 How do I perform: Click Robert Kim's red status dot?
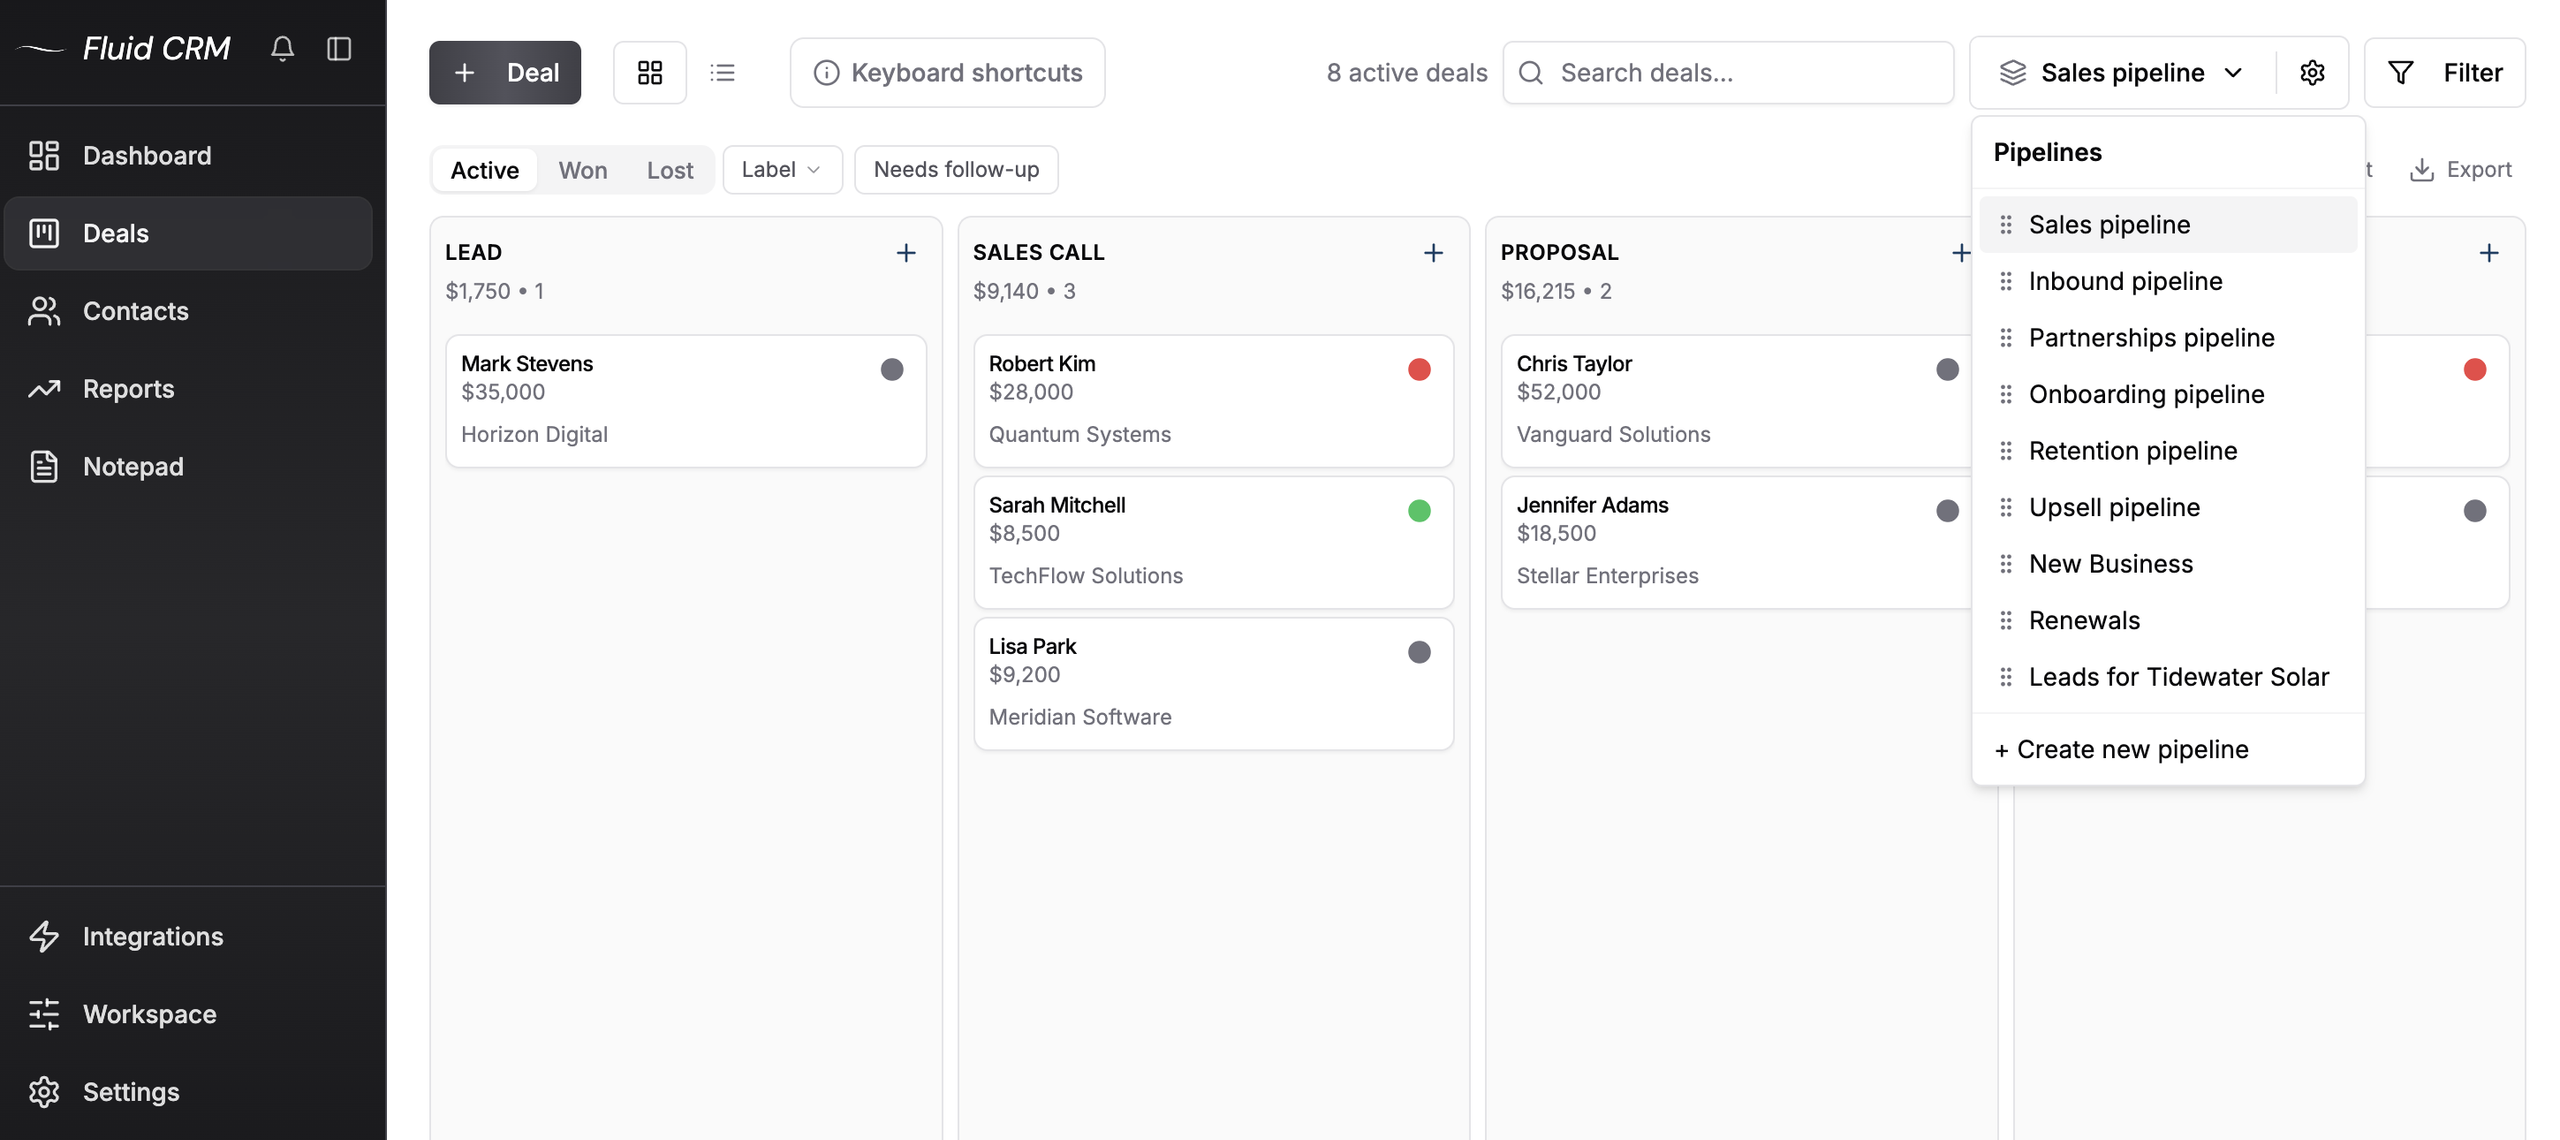click(1418, 369)
